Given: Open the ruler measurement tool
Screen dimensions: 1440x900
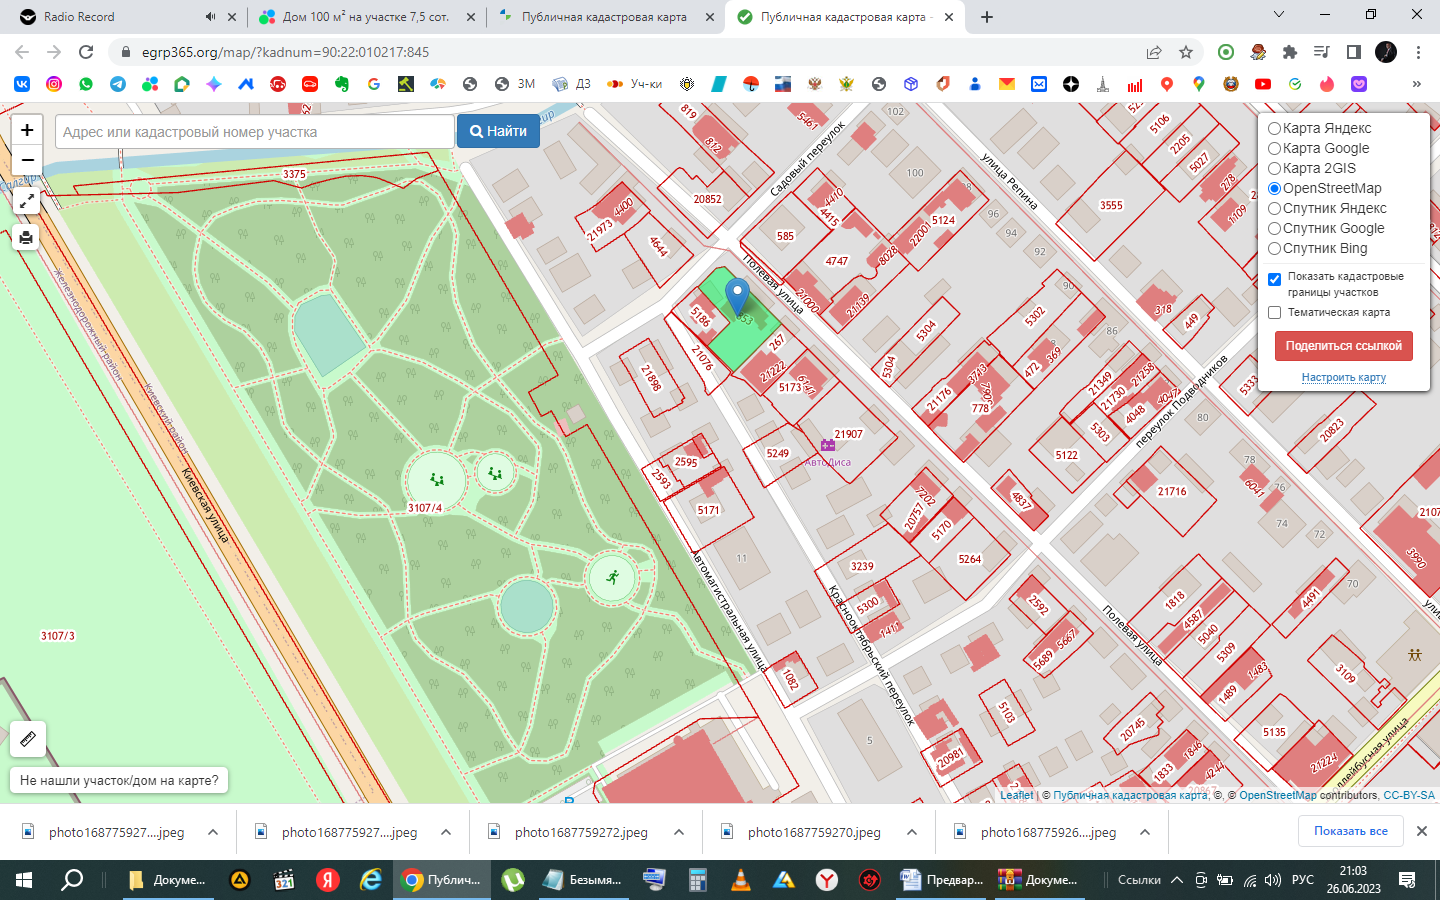Looking at the screenshot, I should click(x=28, y=739).
